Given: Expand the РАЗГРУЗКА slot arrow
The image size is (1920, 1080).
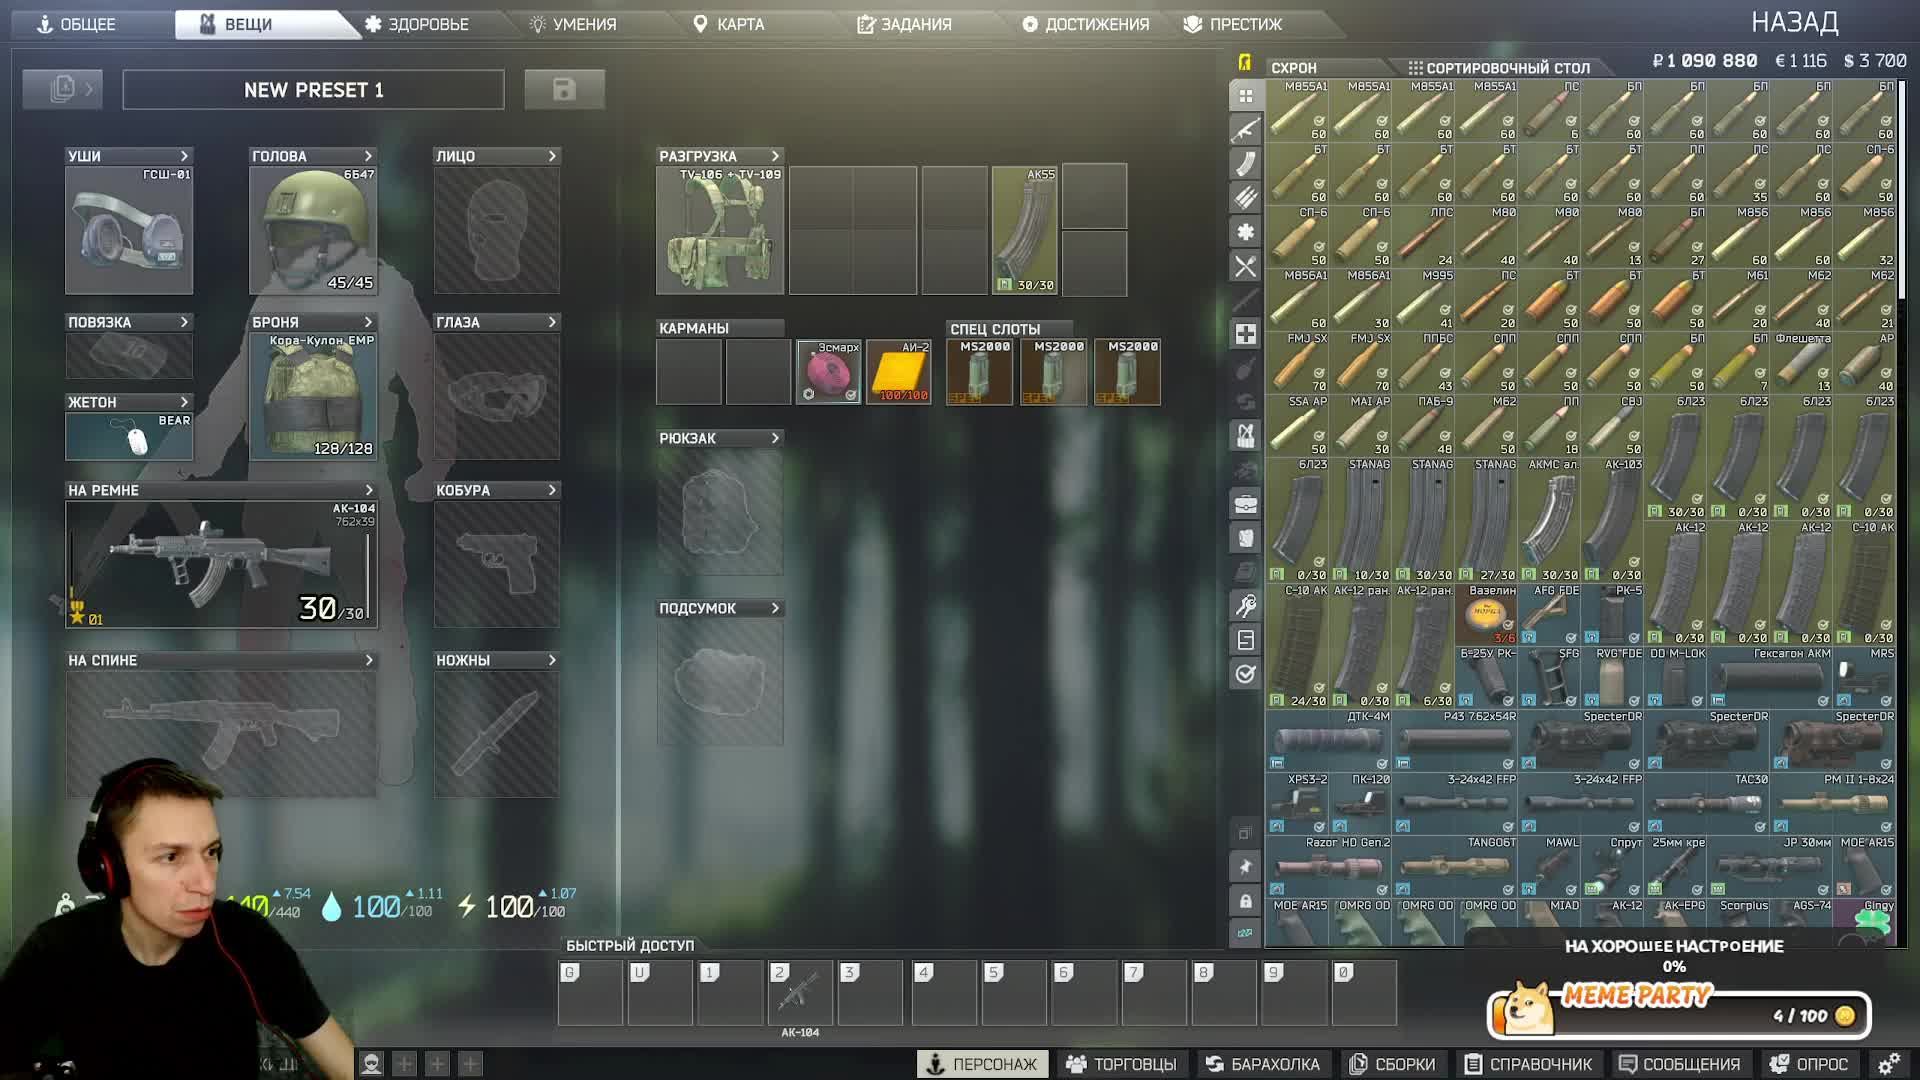Looking at the screenshot, I should pos(775,156).
